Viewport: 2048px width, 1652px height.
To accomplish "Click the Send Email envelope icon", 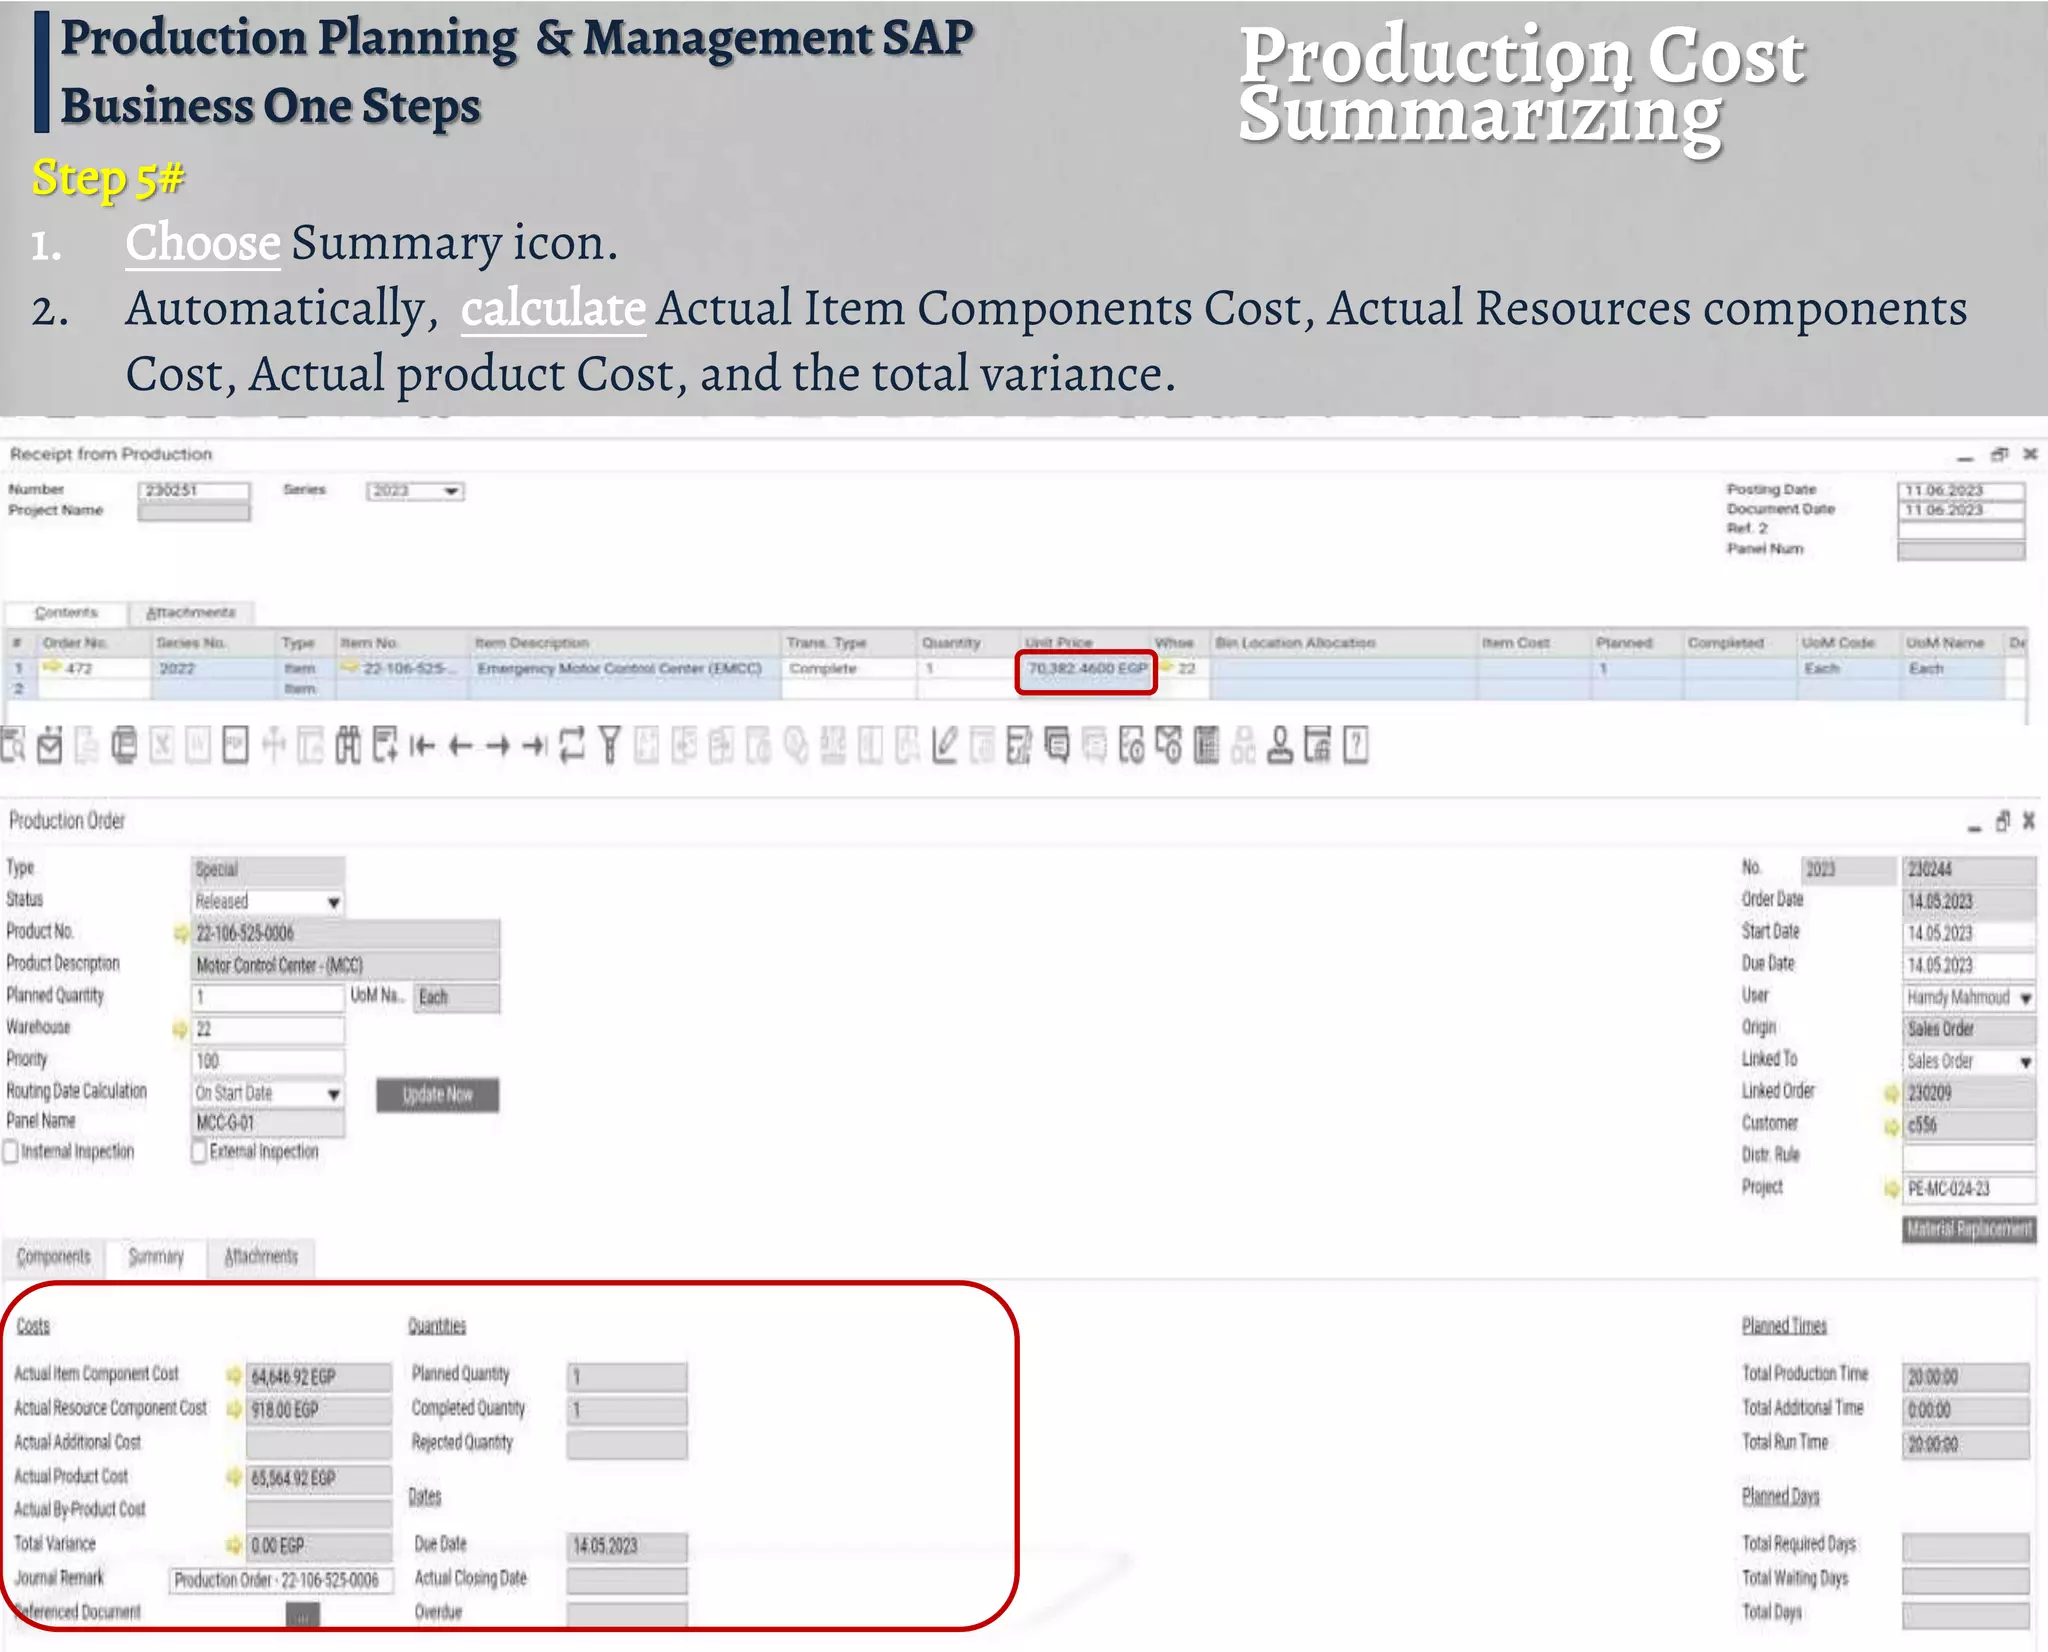I will coord(50,746).
